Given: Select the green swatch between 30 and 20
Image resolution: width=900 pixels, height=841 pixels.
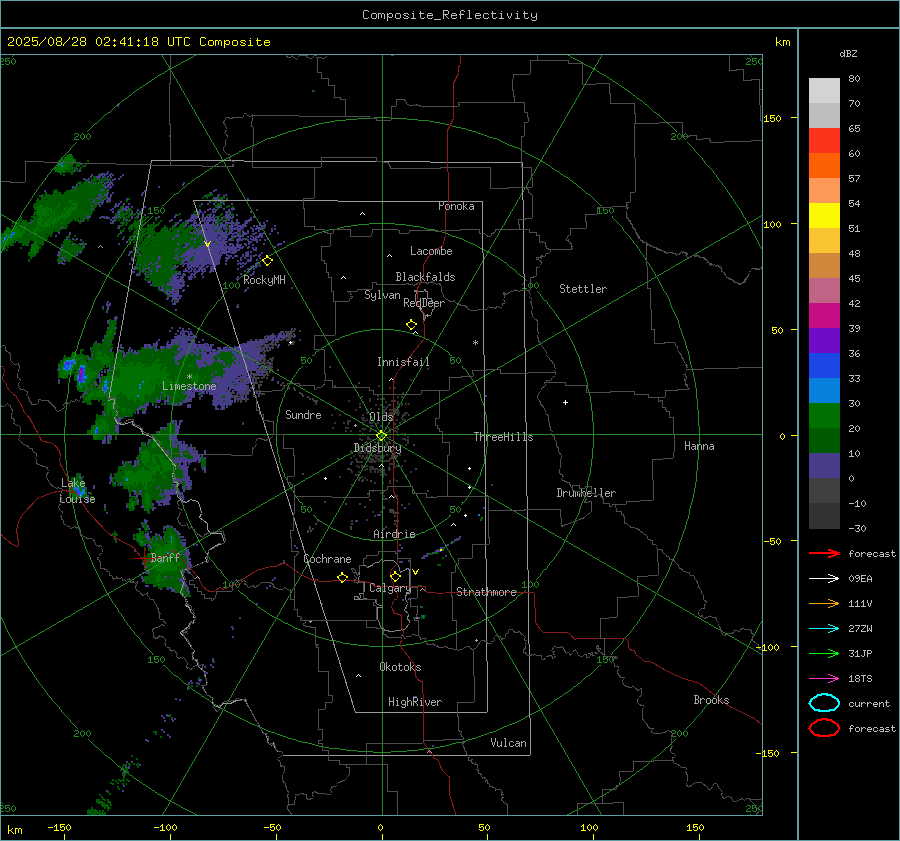Looking at the screenshot, I should (824, 415).
